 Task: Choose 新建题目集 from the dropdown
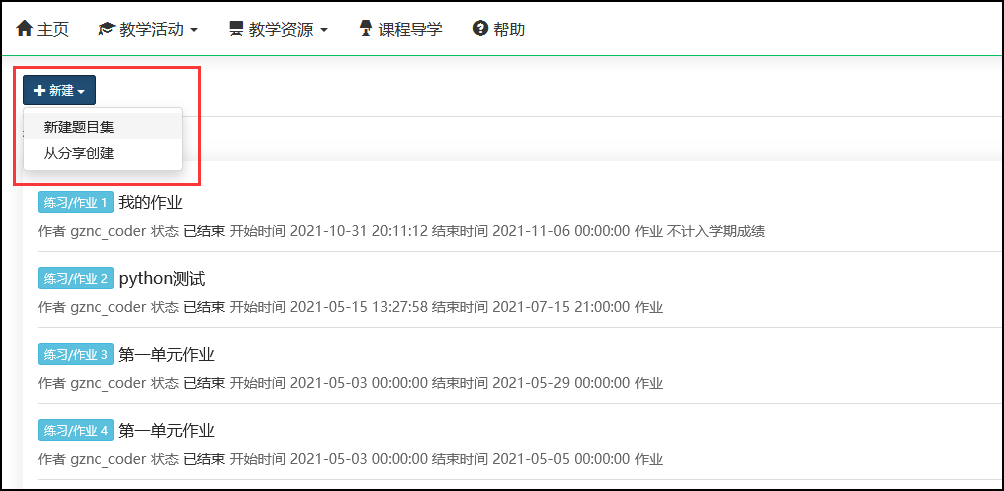coord(103,127)
